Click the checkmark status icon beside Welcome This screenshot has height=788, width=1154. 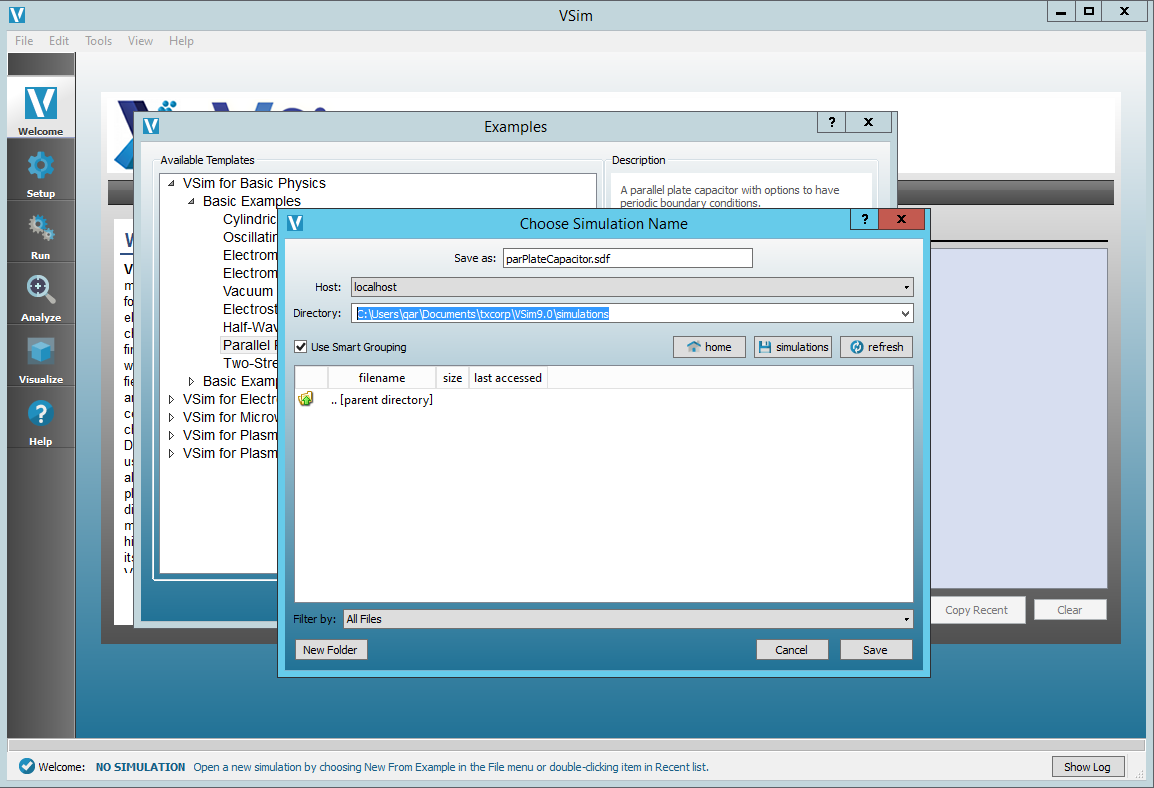tap(26, 766)
